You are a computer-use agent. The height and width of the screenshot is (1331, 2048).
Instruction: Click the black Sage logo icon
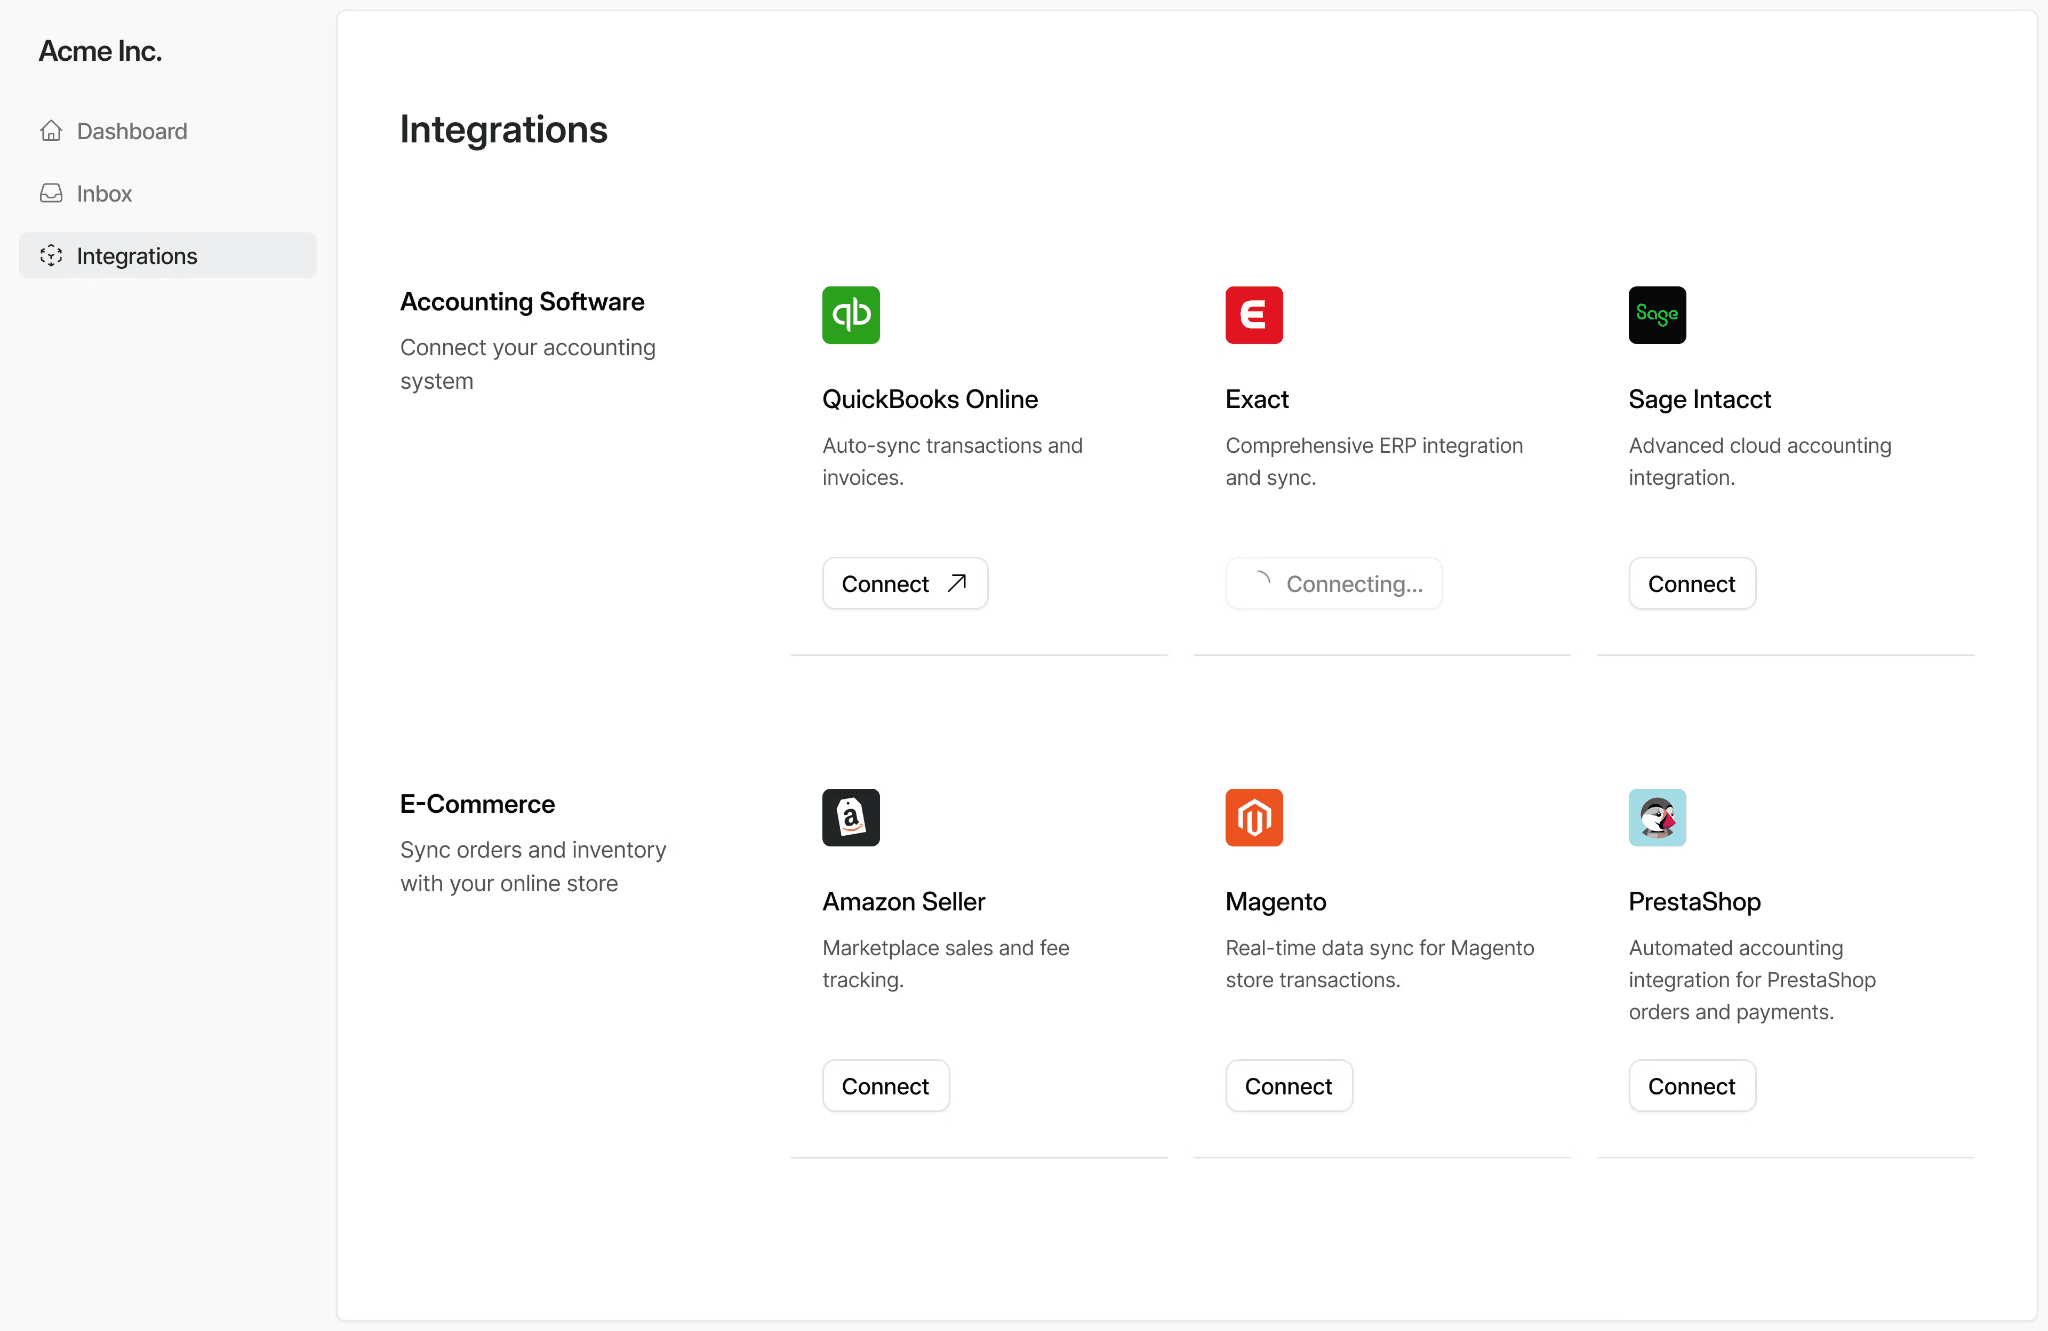1657,315
